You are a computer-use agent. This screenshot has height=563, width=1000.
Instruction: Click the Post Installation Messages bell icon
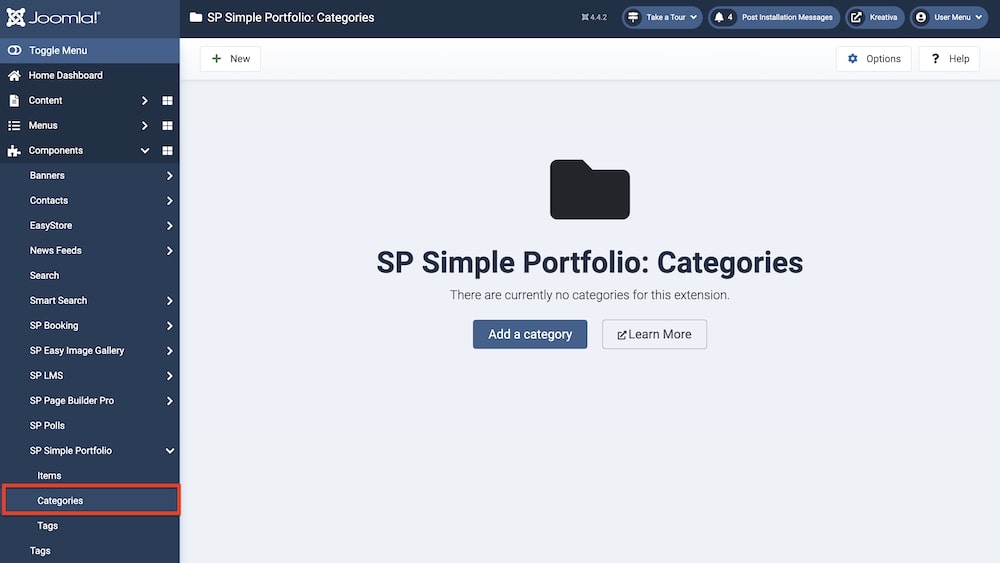tap(720, 18)
